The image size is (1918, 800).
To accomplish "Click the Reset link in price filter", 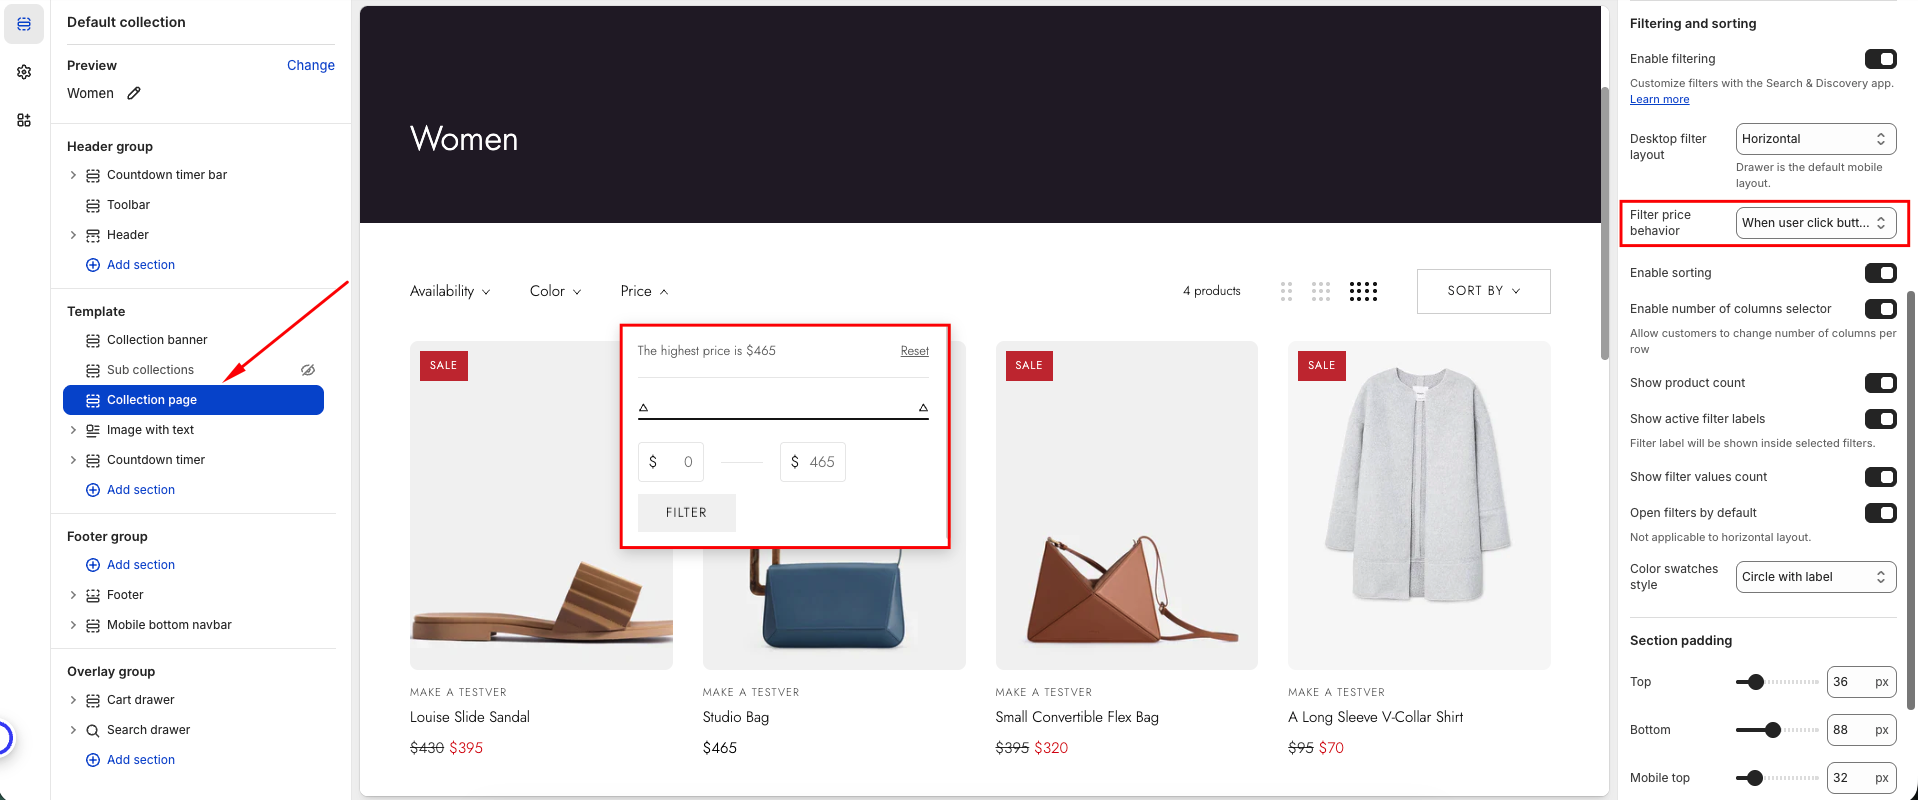I will [x=914, y=351].
